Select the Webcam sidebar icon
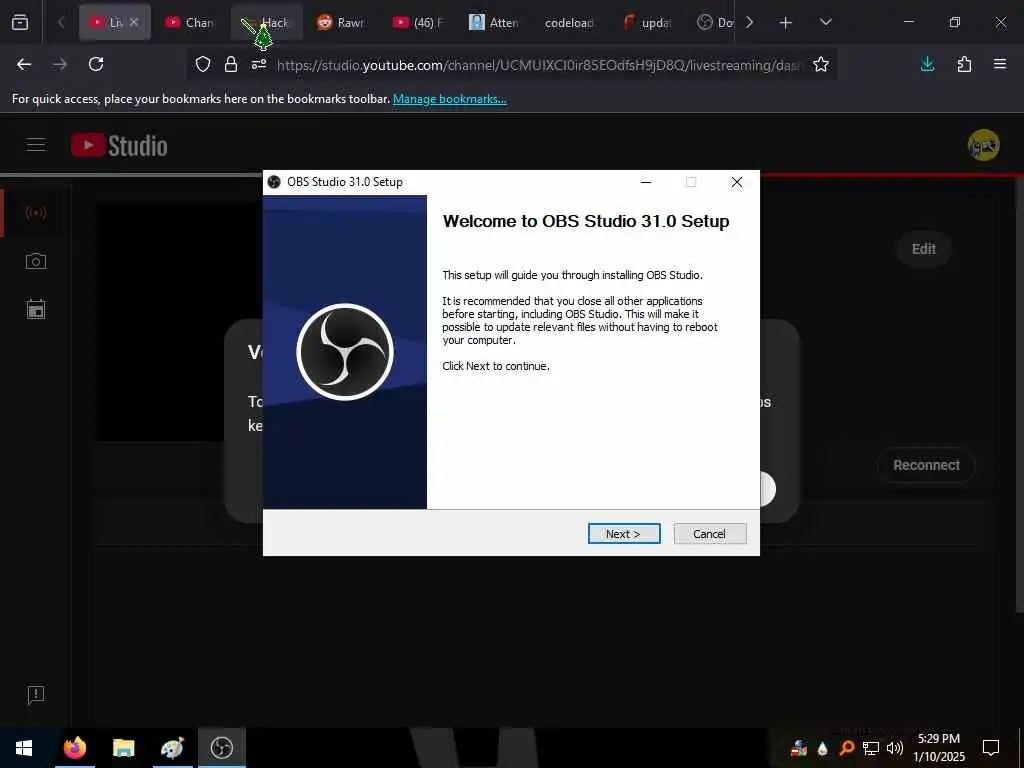Screen dimensions: 1024x768 click(x=36, y=261)
